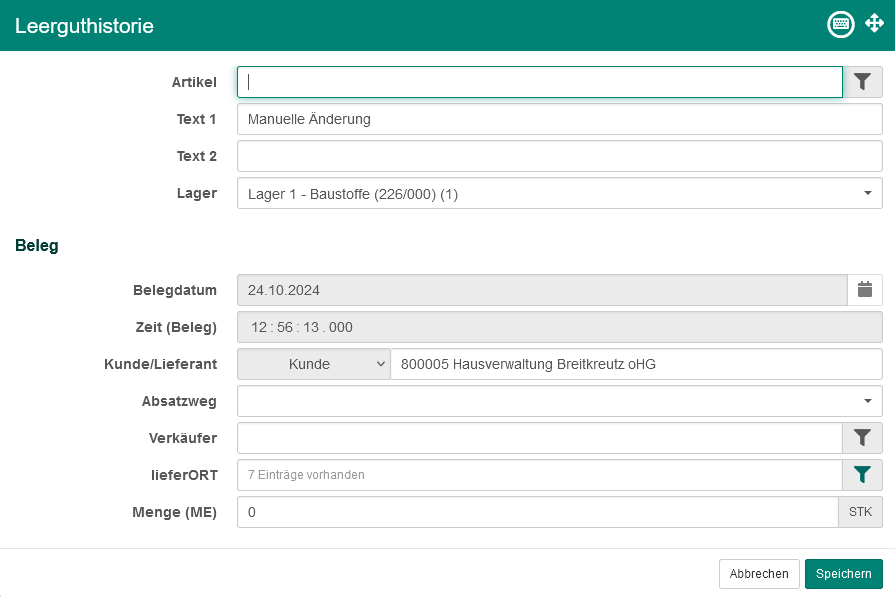895x597 pixels.
Task: Click the Verkäufer input field
Action: pyautogui.click(x=540, y=438)
